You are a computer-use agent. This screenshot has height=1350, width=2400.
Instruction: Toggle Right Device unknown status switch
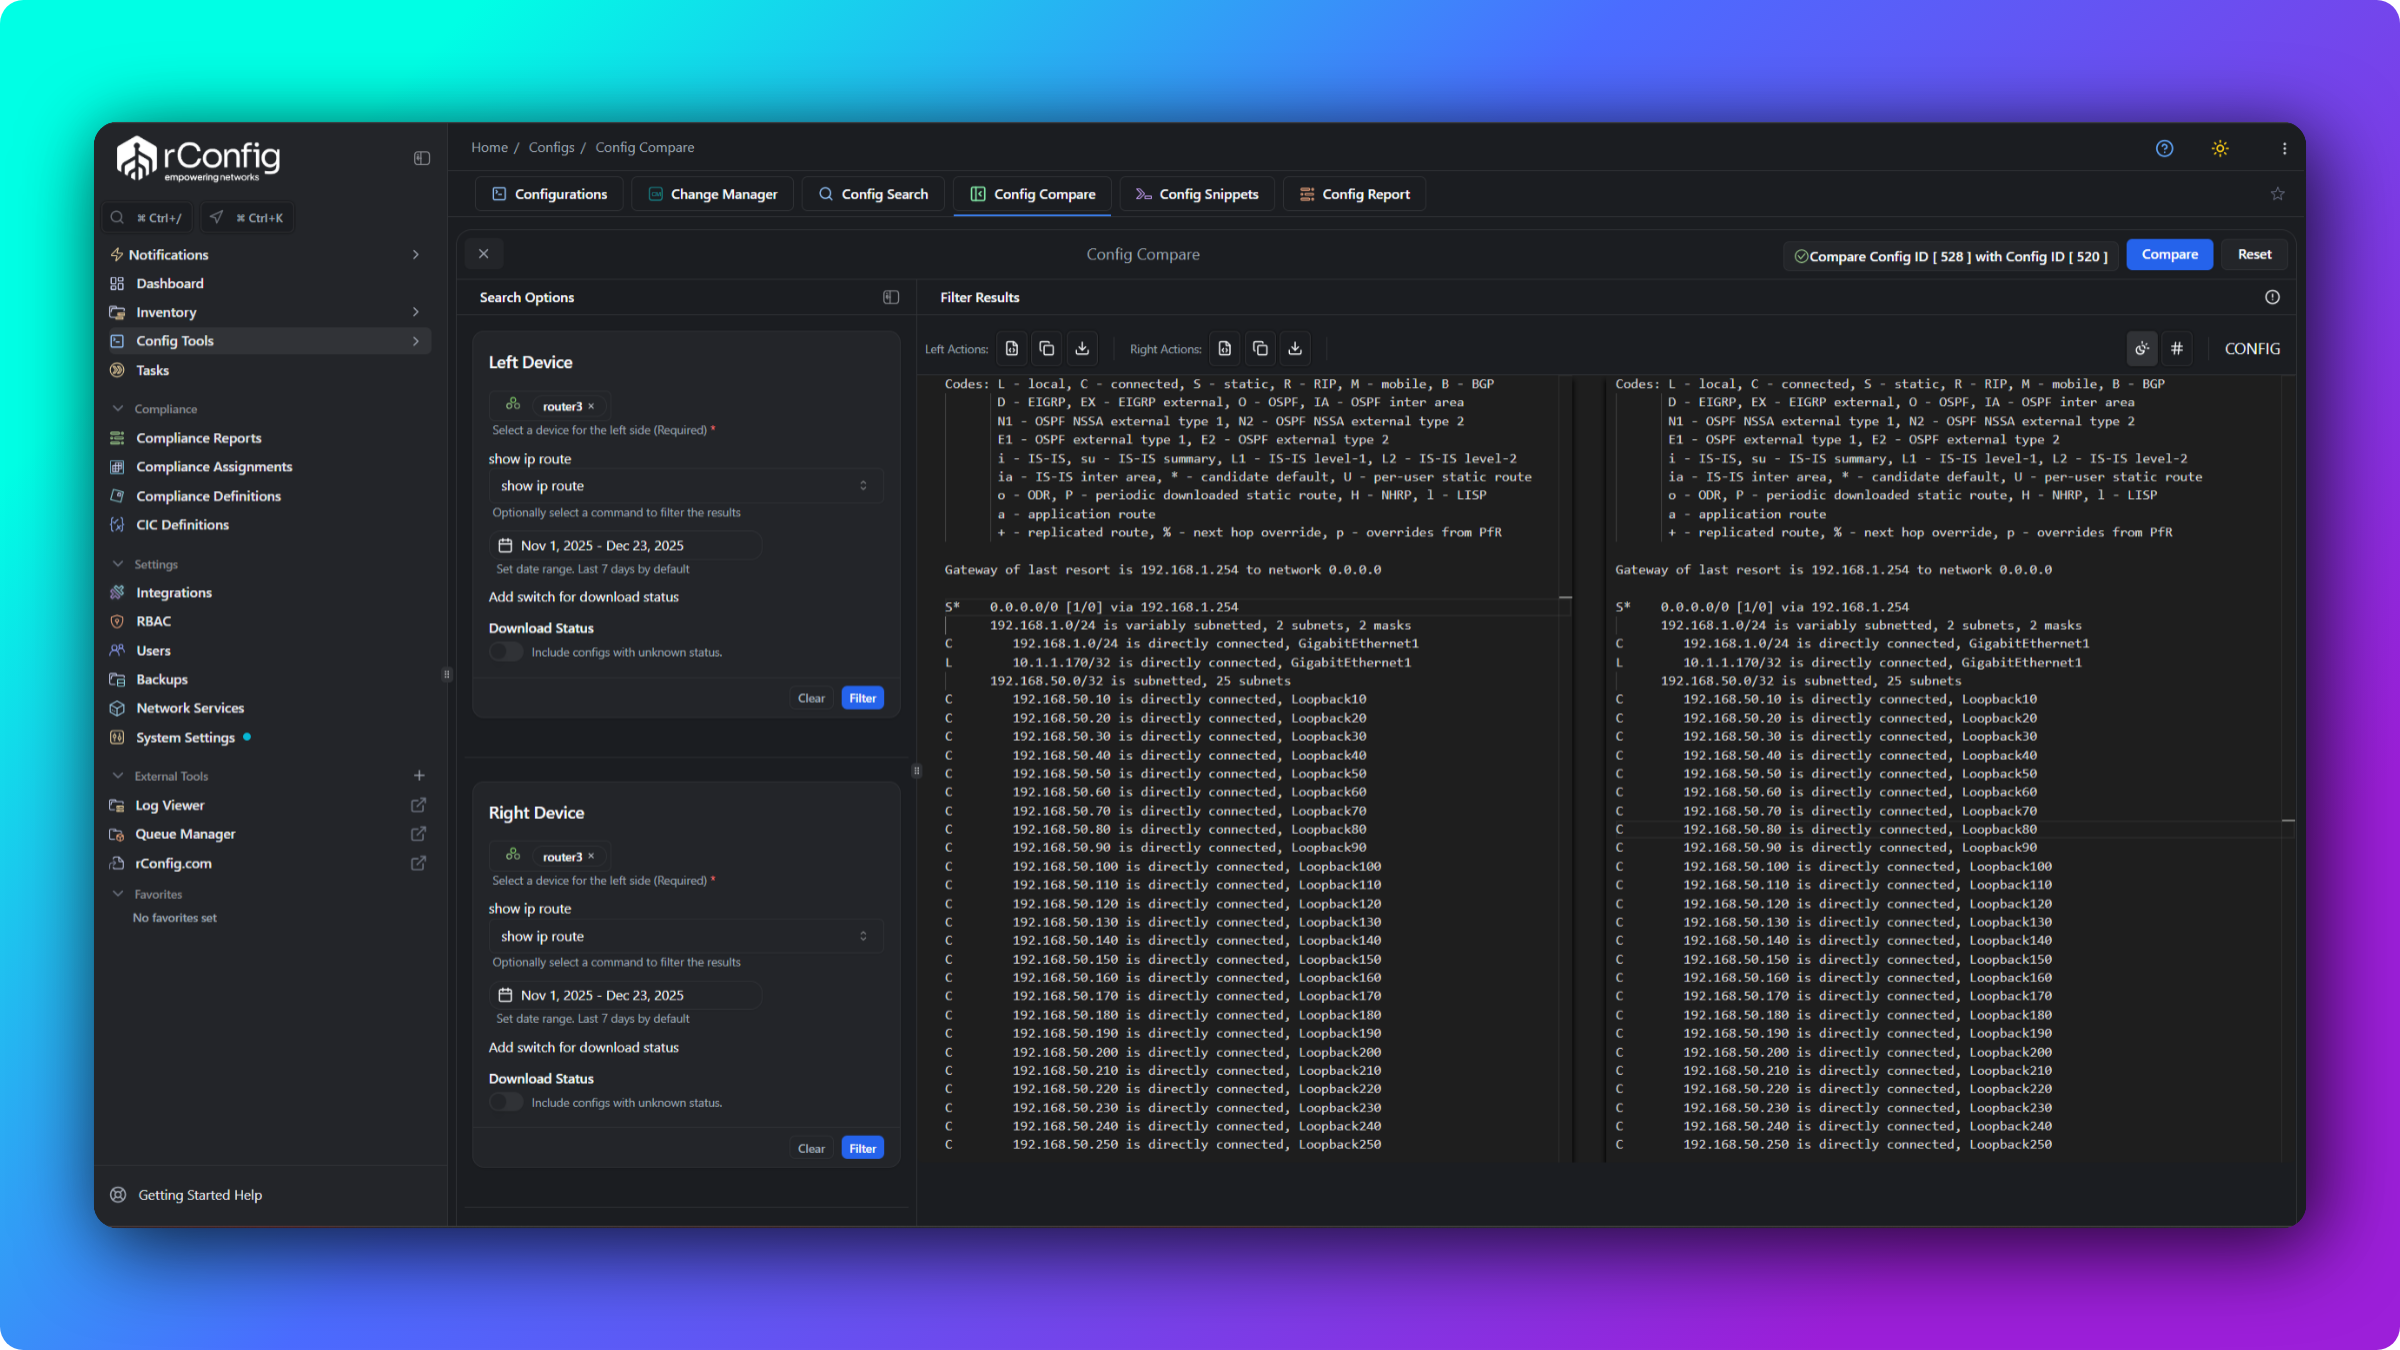click(x=506, y=1102)
